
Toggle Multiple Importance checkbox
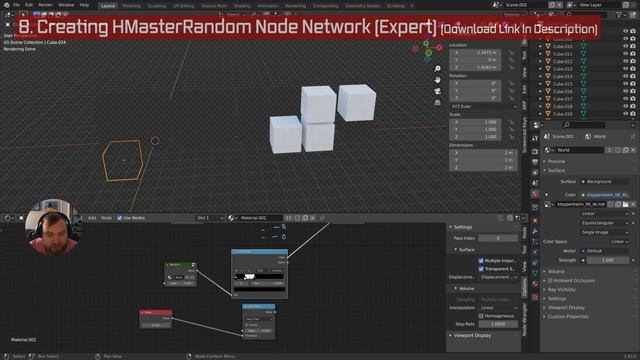tap(481, 260)
